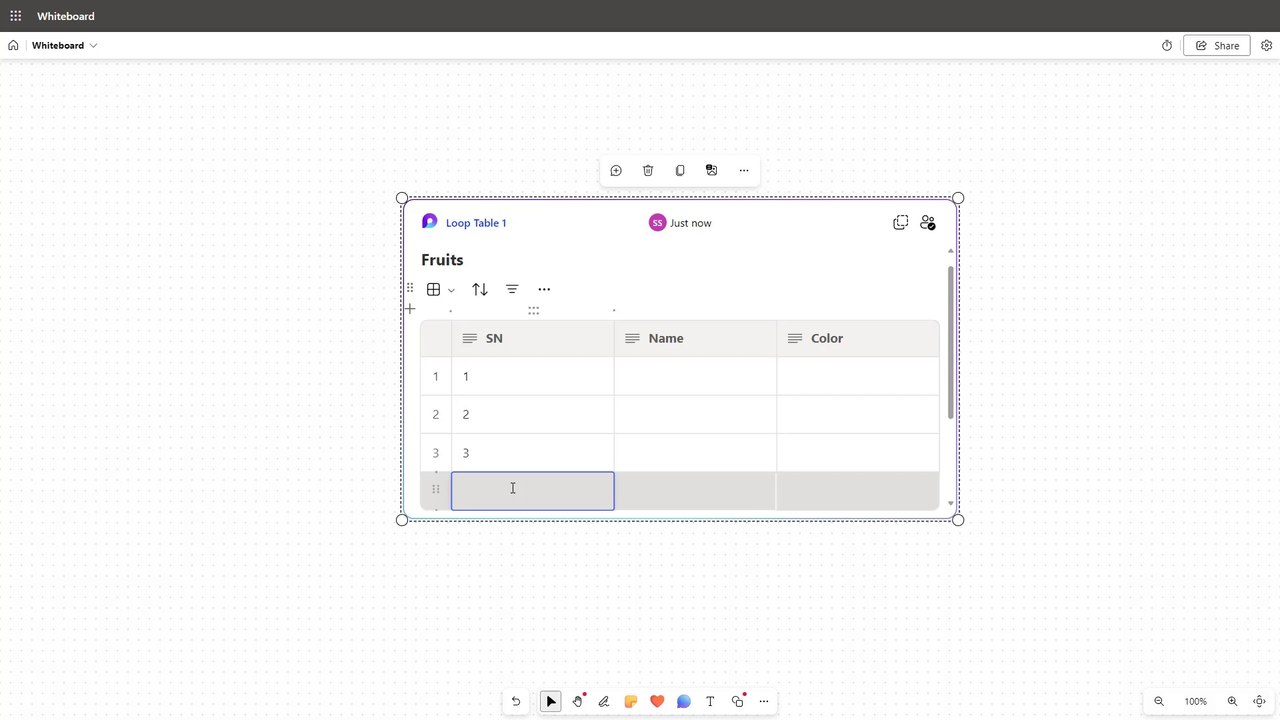1280x720 pixels.
Task: Click the SN cell containing 1
Action: click(533, 376)
